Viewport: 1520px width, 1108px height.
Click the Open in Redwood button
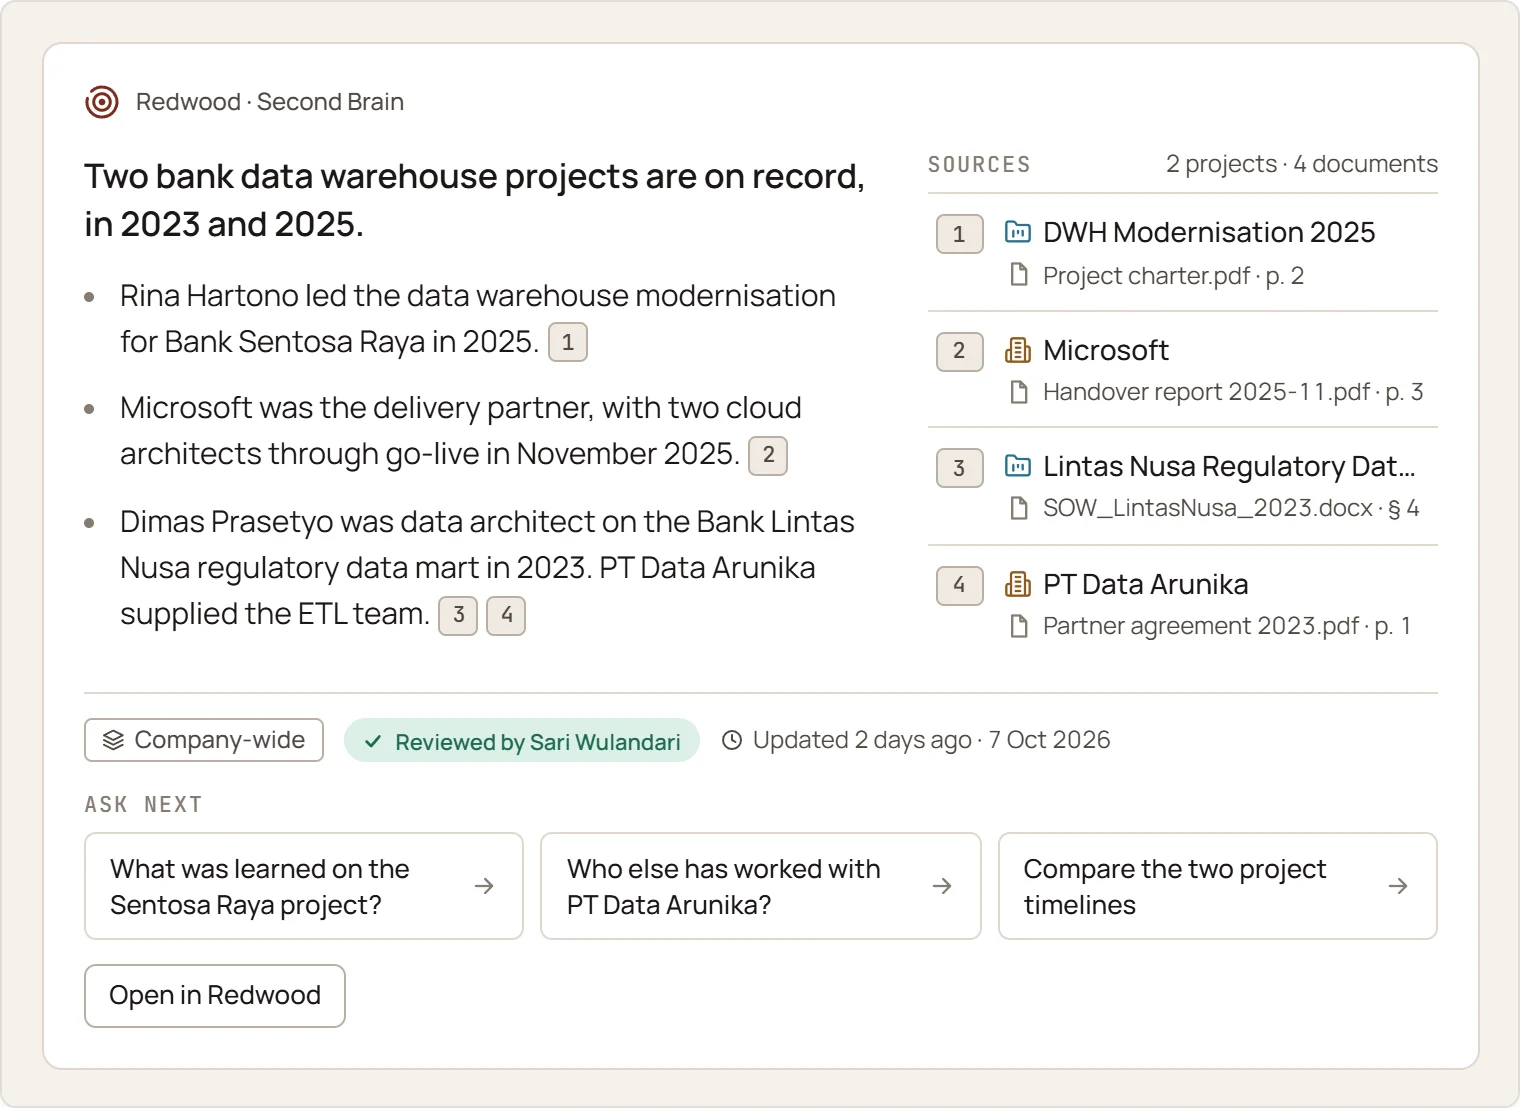[215, 996]
